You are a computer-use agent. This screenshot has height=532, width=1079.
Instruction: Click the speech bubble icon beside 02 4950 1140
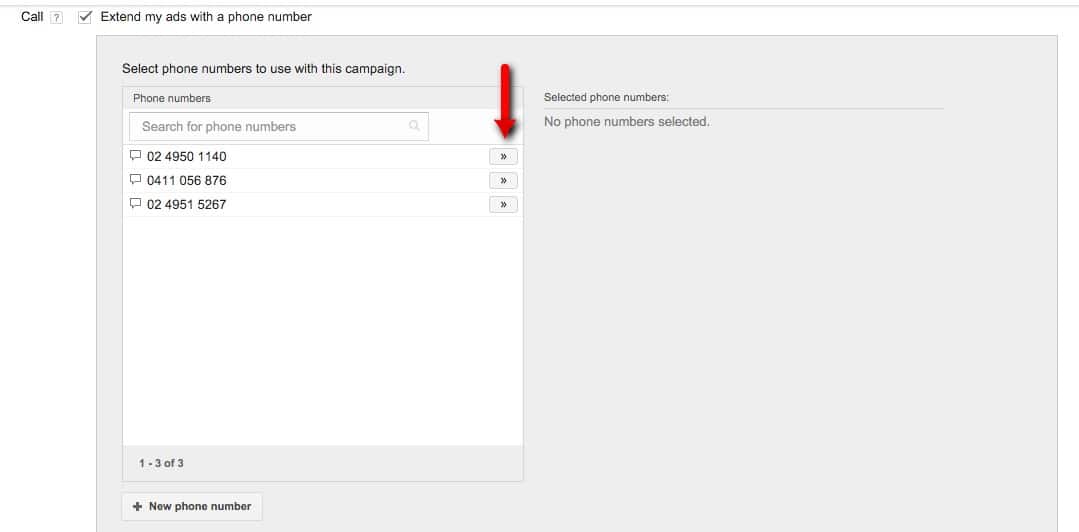point(136,156)
